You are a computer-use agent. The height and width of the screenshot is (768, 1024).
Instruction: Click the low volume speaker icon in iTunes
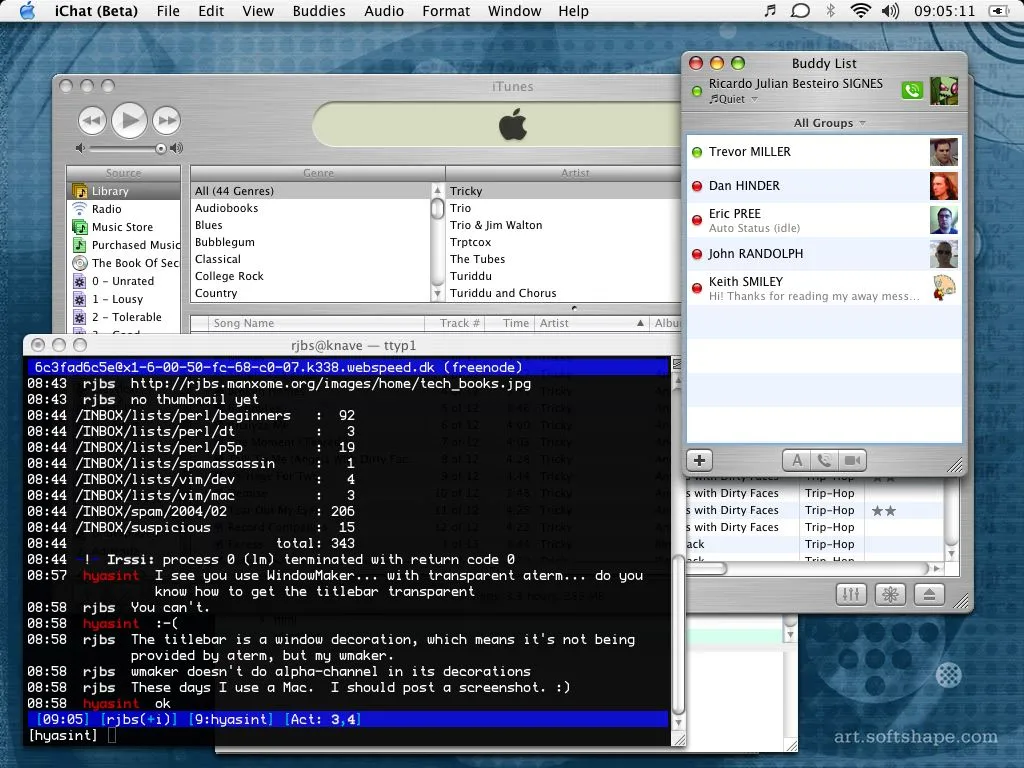(80, 148)
